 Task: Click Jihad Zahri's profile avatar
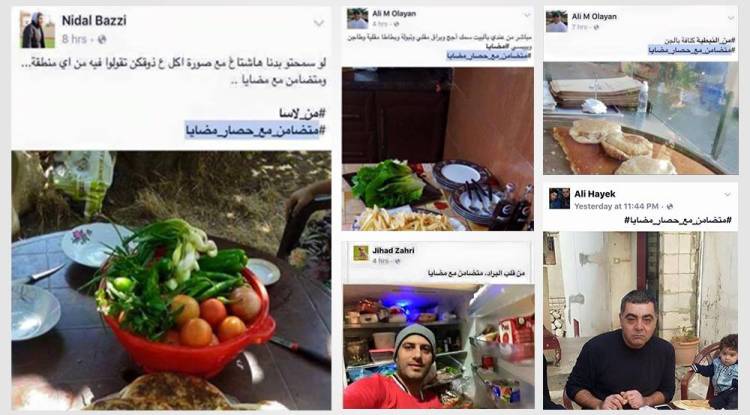coord(361,253)
